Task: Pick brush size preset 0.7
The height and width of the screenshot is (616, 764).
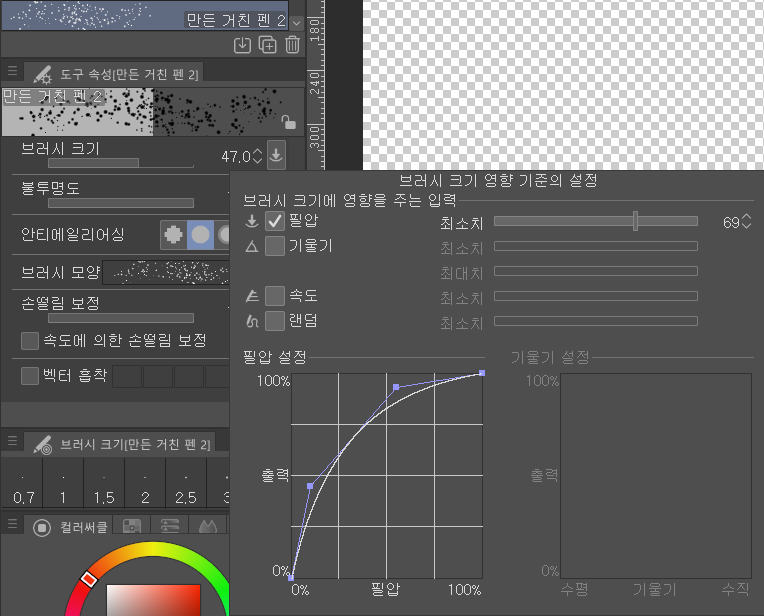Action: [22, 484]
